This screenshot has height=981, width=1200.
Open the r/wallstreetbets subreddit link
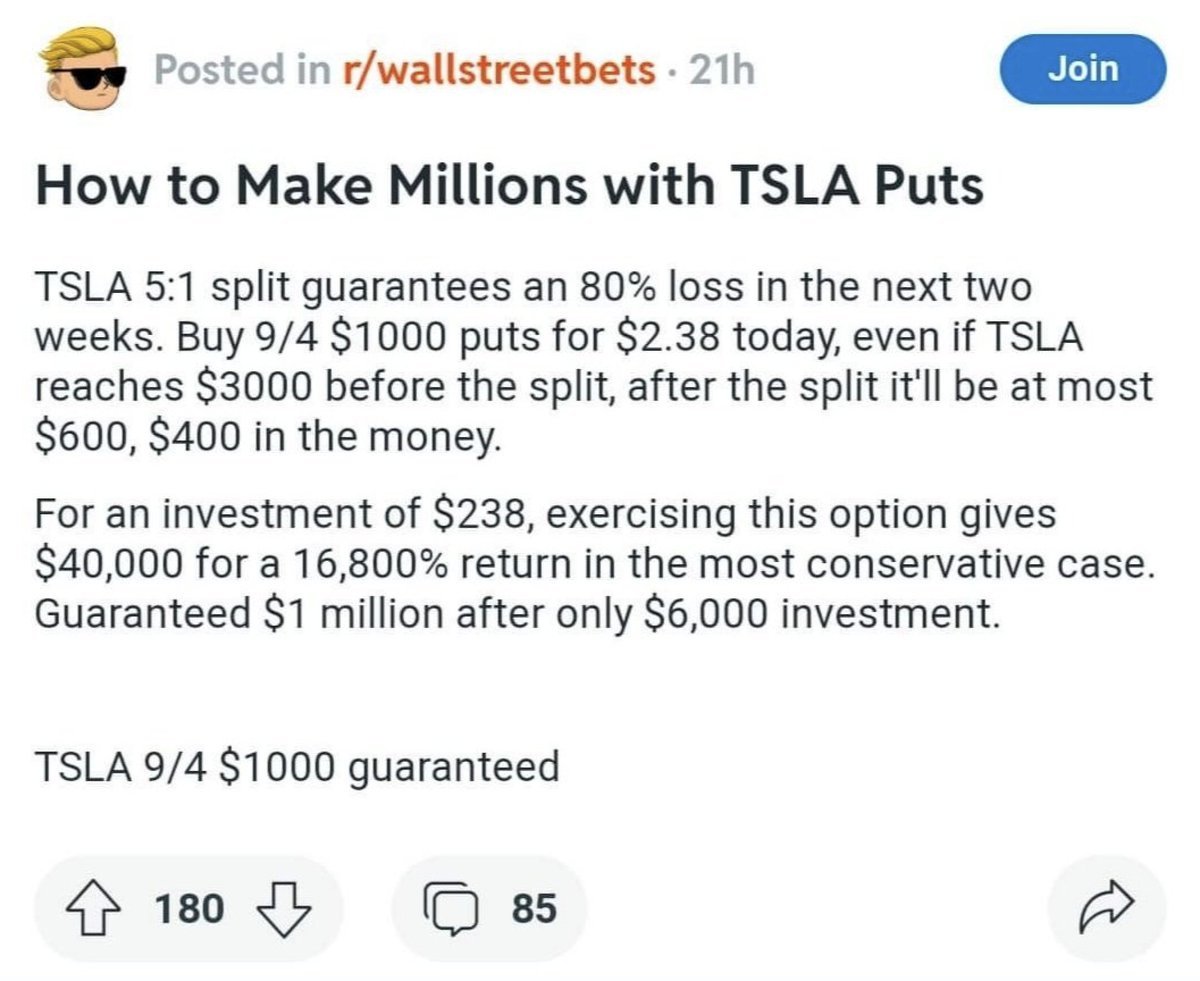(x=493, y=70)
